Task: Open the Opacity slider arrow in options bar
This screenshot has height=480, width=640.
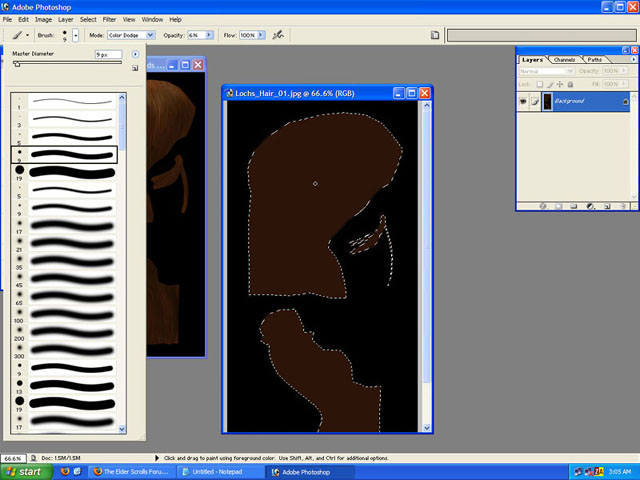Action: (x=209, y=35)
